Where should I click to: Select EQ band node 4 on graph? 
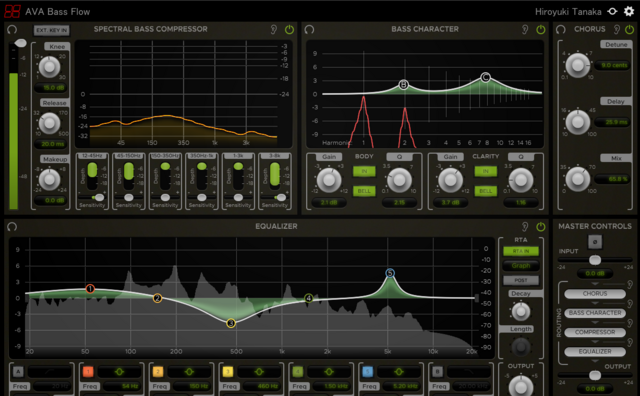tap(309, 298)
